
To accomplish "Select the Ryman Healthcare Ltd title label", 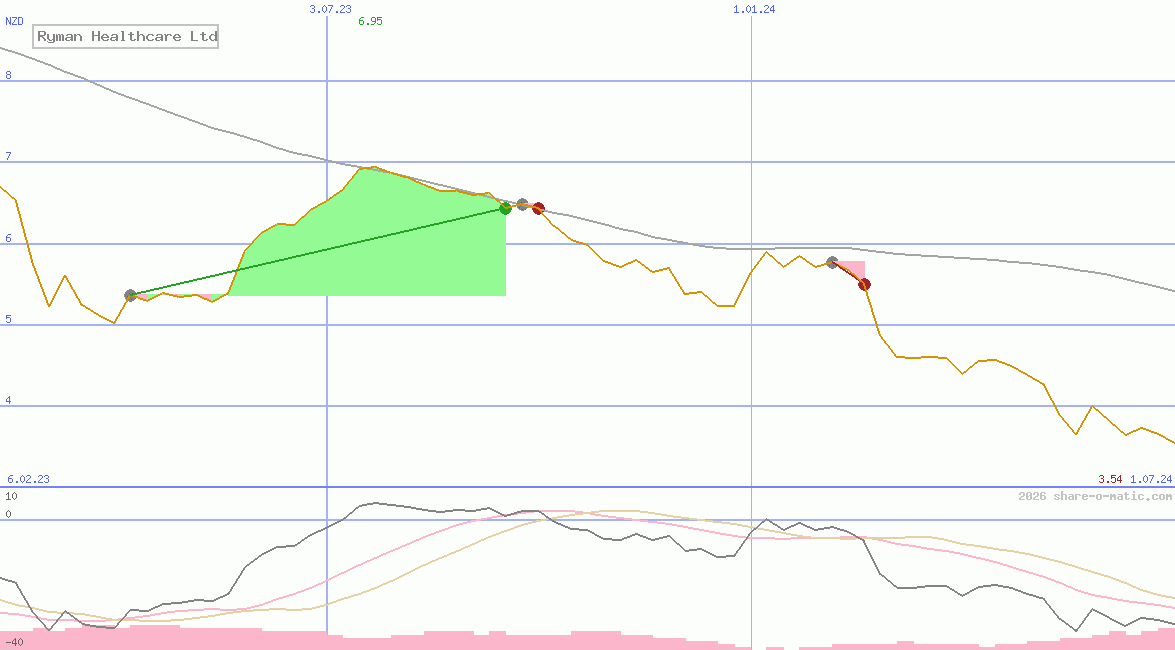I will pos(125,36).
